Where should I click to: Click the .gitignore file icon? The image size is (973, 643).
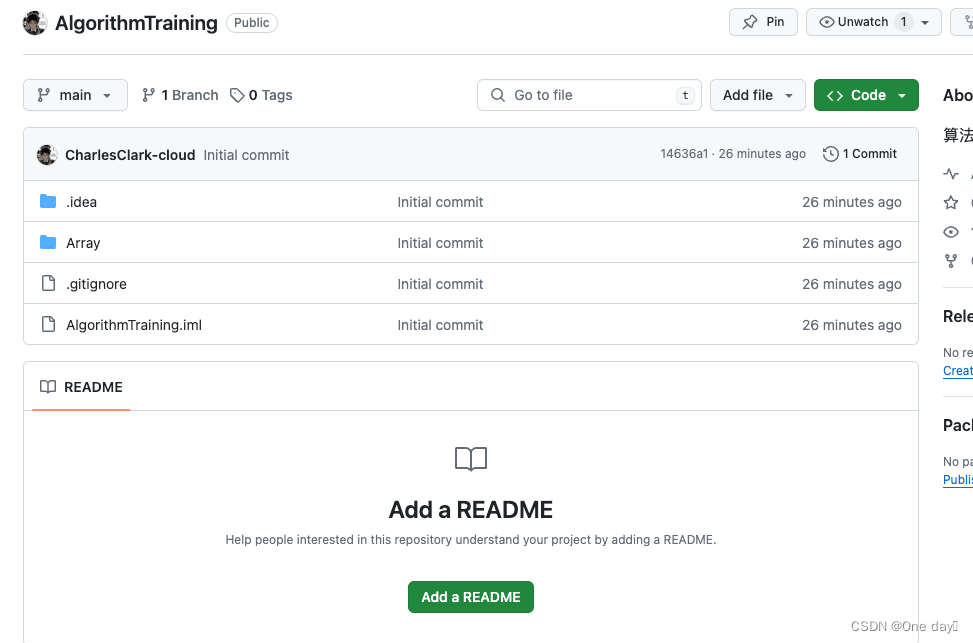click(x=48, y=284)
